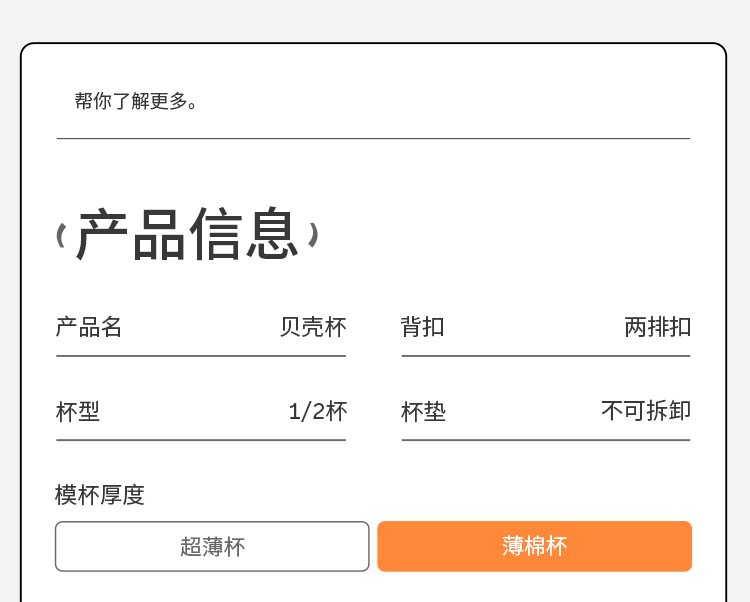Viewport: 750px width, 602px height.
Task: Click the underline beneath the 杯型 row
Action: click(x=201, y=440)
